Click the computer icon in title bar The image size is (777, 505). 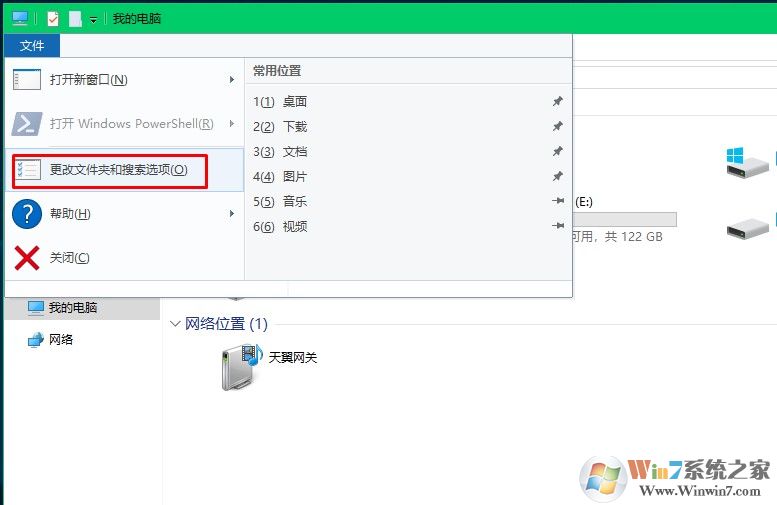20,18
